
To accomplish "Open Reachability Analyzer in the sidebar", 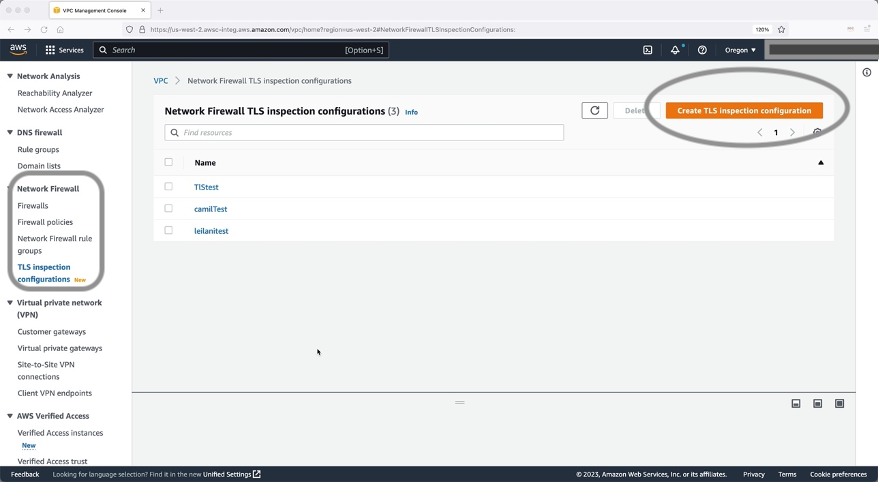I will point(55,93).
